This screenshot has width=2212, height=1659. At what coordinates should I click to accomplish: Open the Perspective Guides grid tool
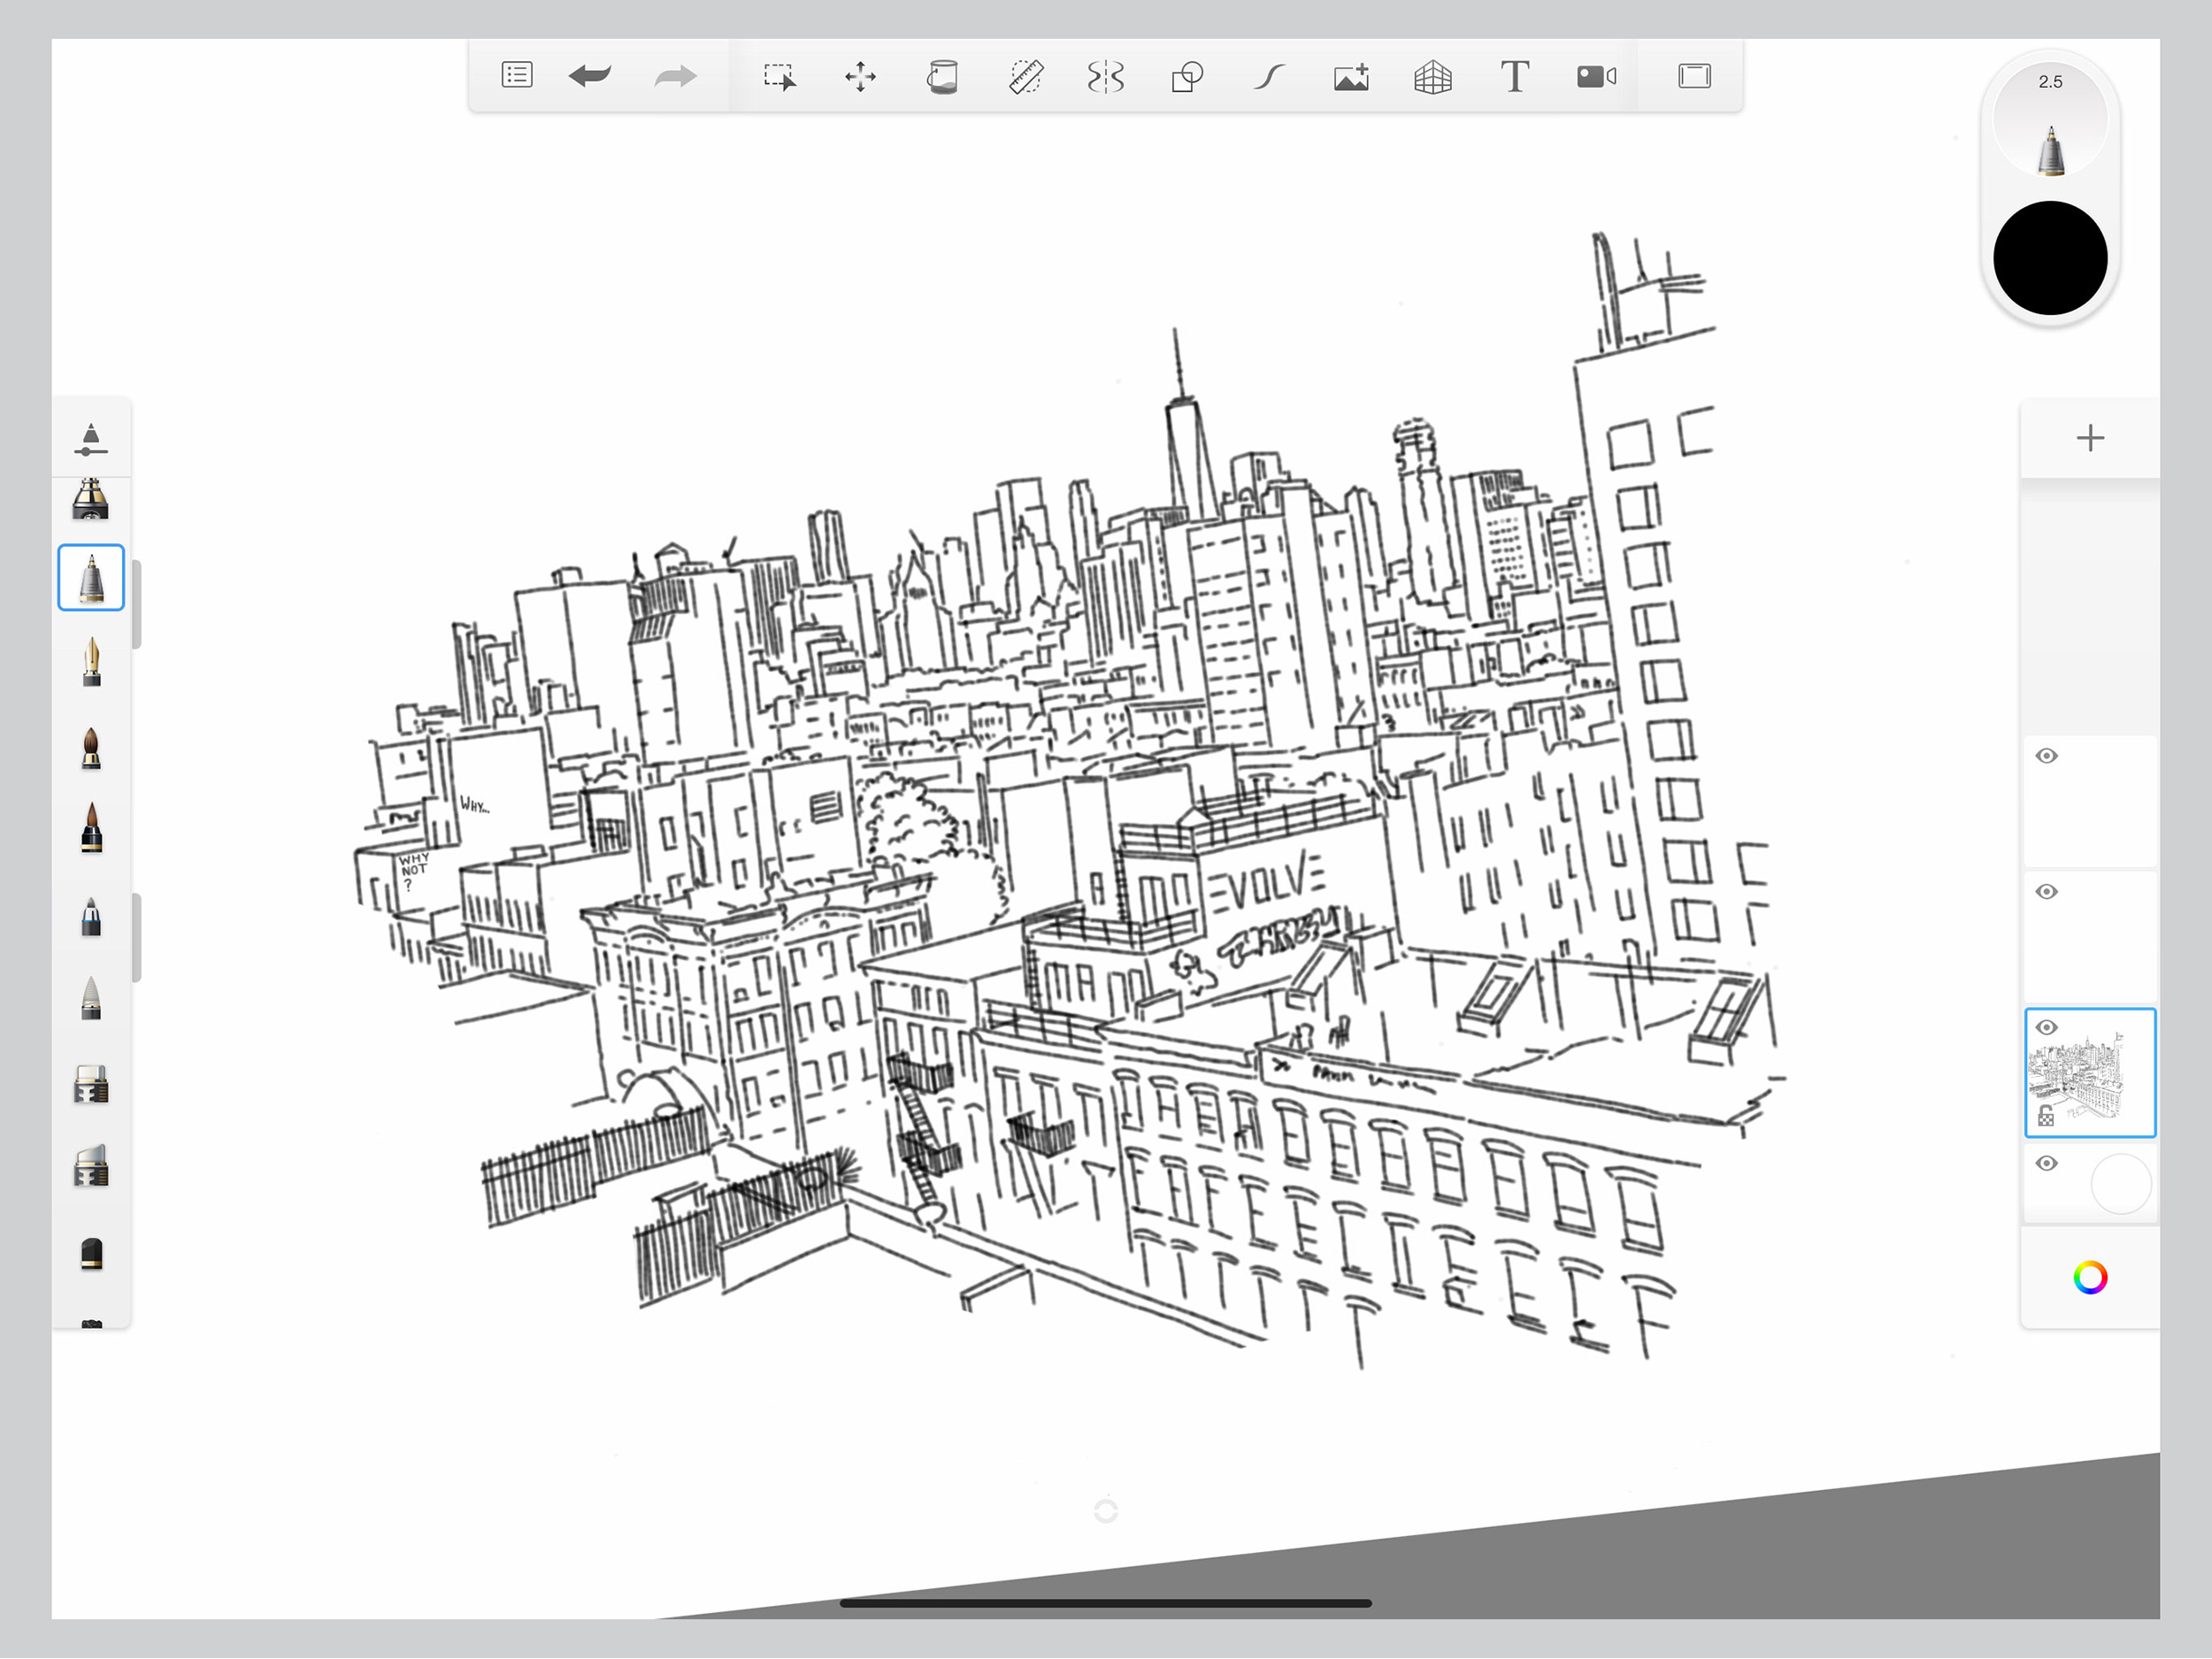pyautogui.click(x=1433, y=77)
